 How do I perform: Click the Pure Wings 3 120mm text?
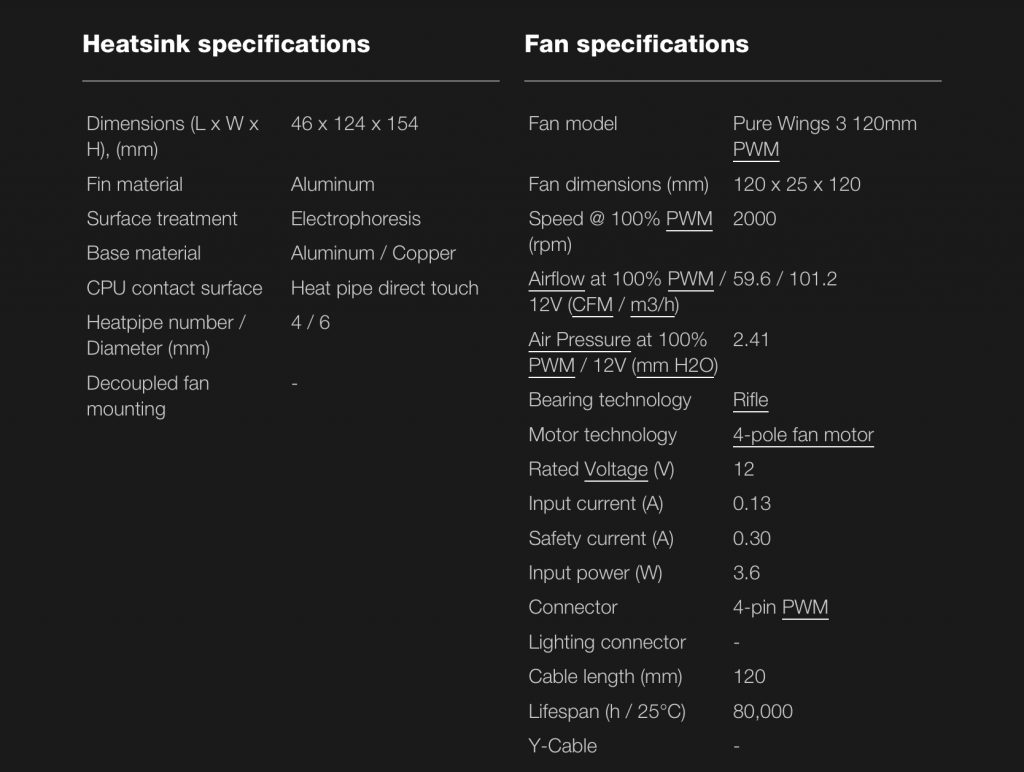(825, 123)
